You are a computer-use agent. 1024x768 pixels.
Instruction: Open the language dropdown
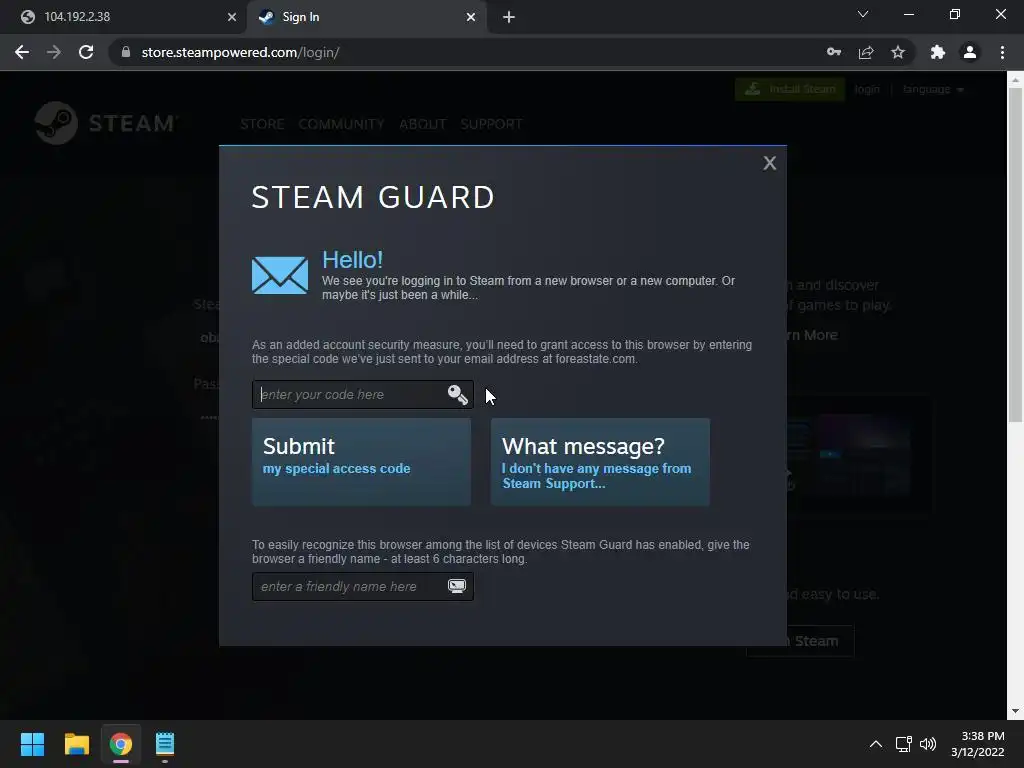[933, 89]
